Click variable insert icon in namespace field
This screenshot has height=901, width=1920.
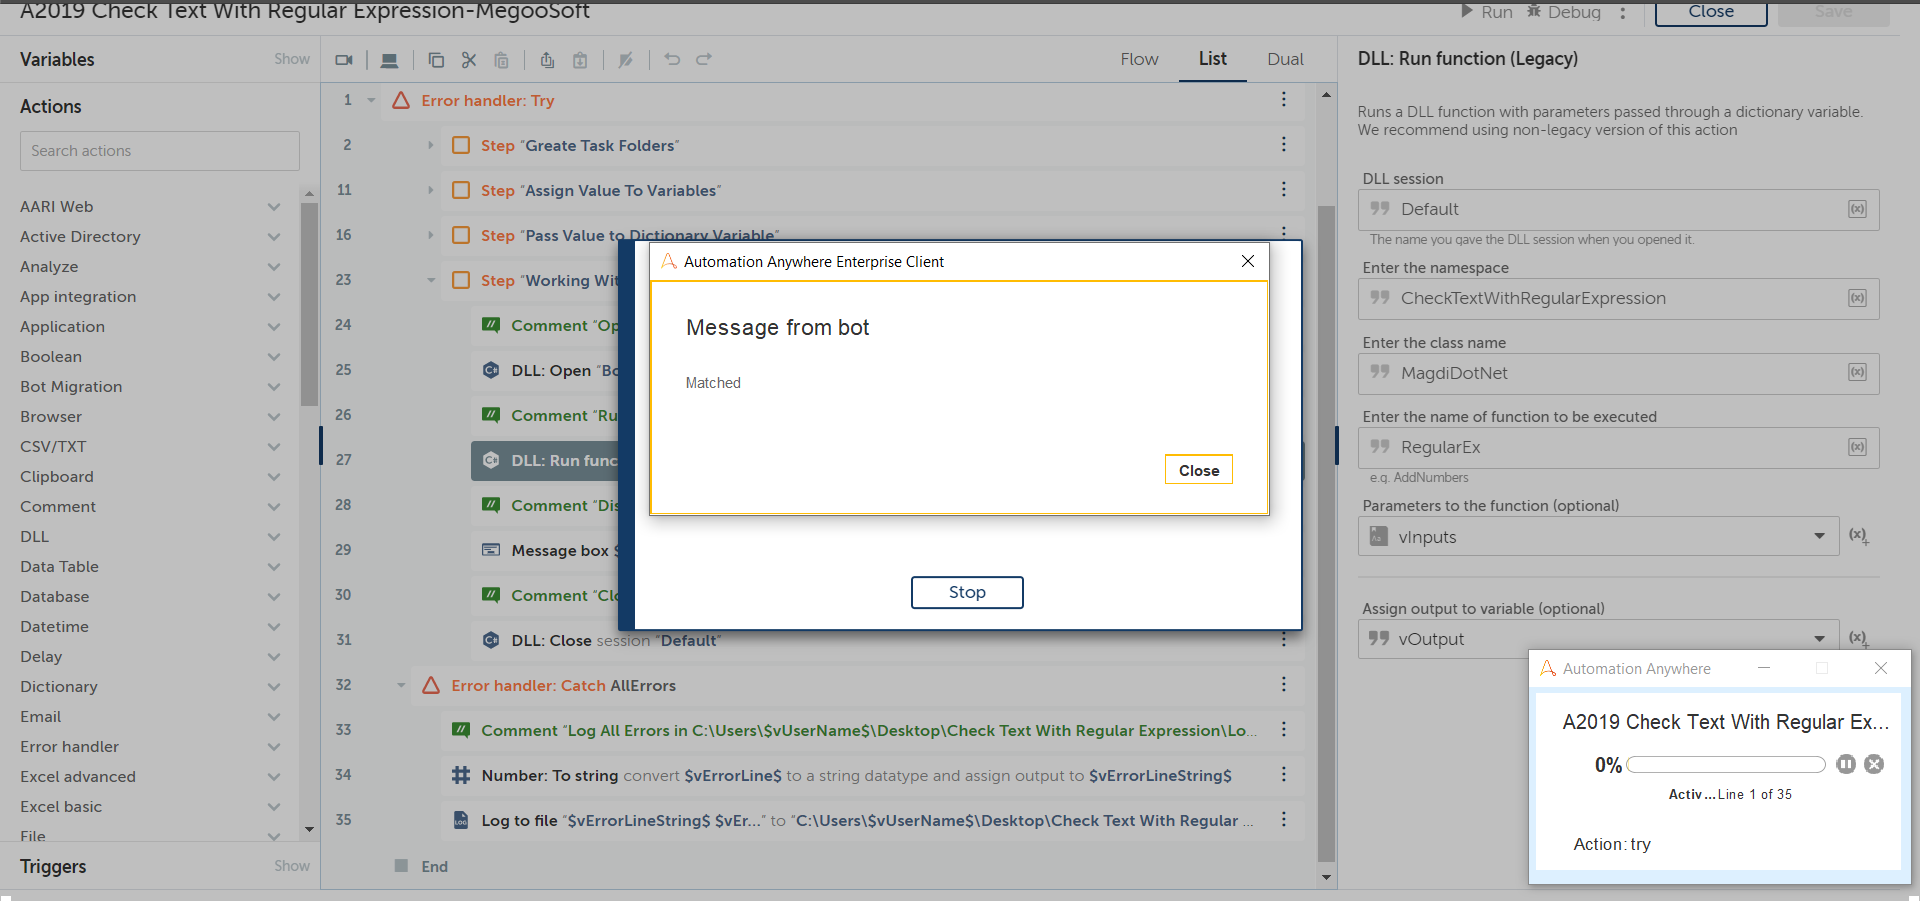(x=1857, y=298)
